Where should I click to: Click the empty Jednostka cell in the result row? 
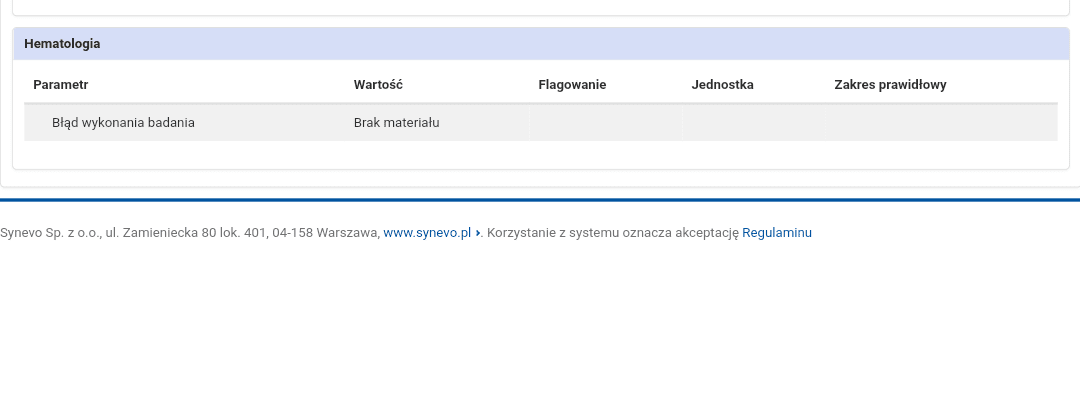point(755,123)
